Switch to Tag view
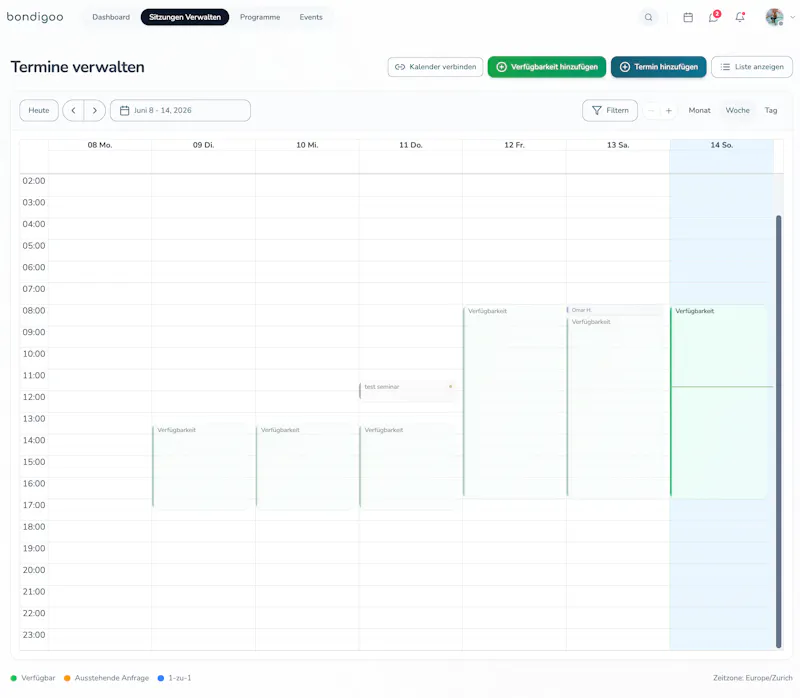The height and width of the screenshot is (698, 800). pos(771,110)
